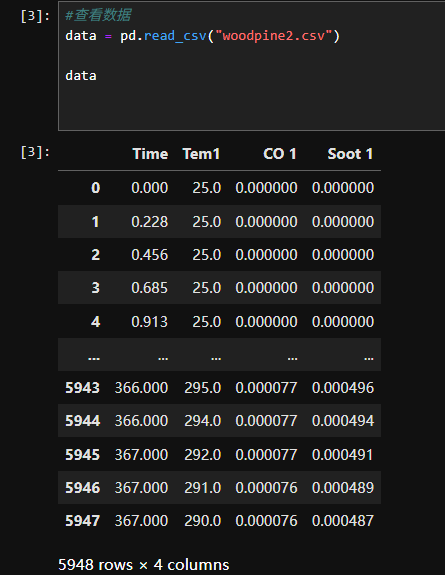Click the code input cell editor

[x=252, y=66]
